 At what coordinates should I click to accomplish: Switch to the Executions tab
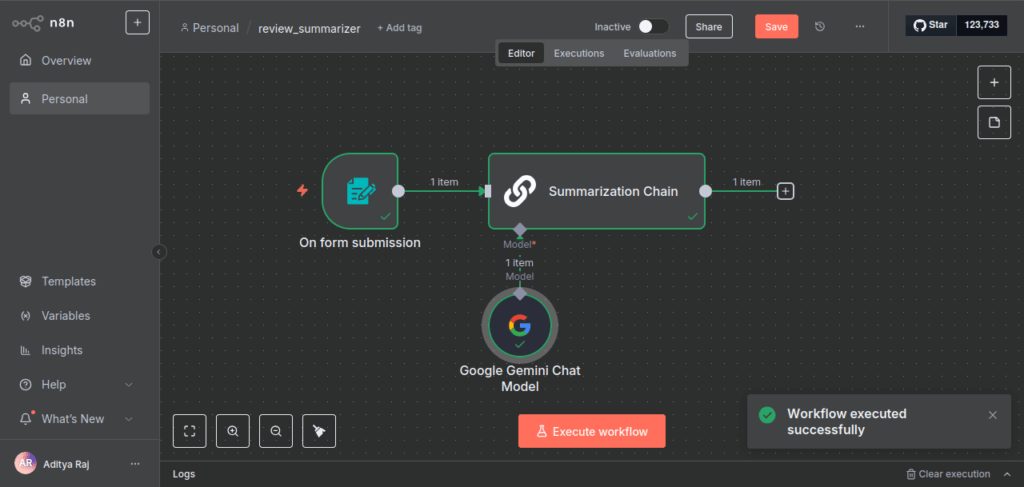pyautogui.click(x=579, y=53)
